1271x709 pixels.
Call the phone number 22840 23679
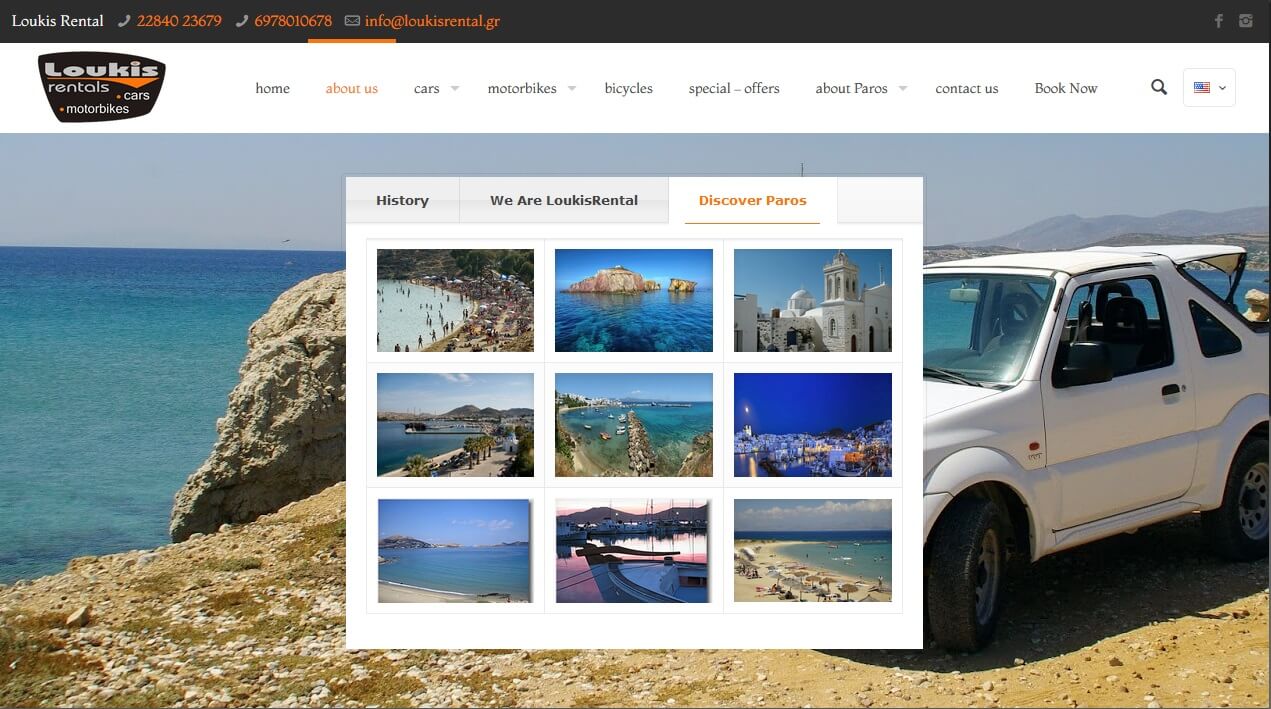coord(179,21)
